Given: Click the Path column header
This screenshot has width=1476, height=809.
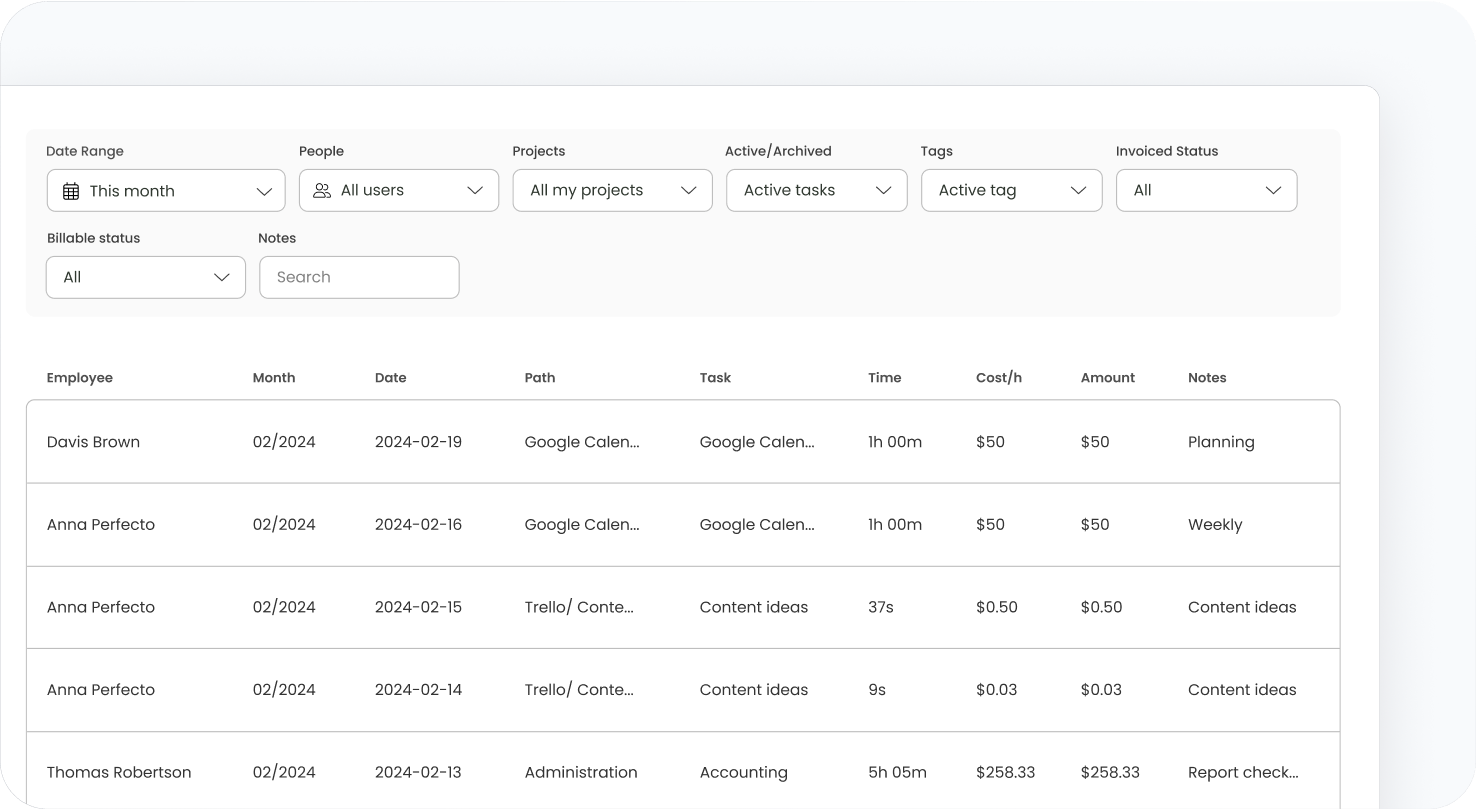Looking at the screenshot, I should click(x=540, y=378).
